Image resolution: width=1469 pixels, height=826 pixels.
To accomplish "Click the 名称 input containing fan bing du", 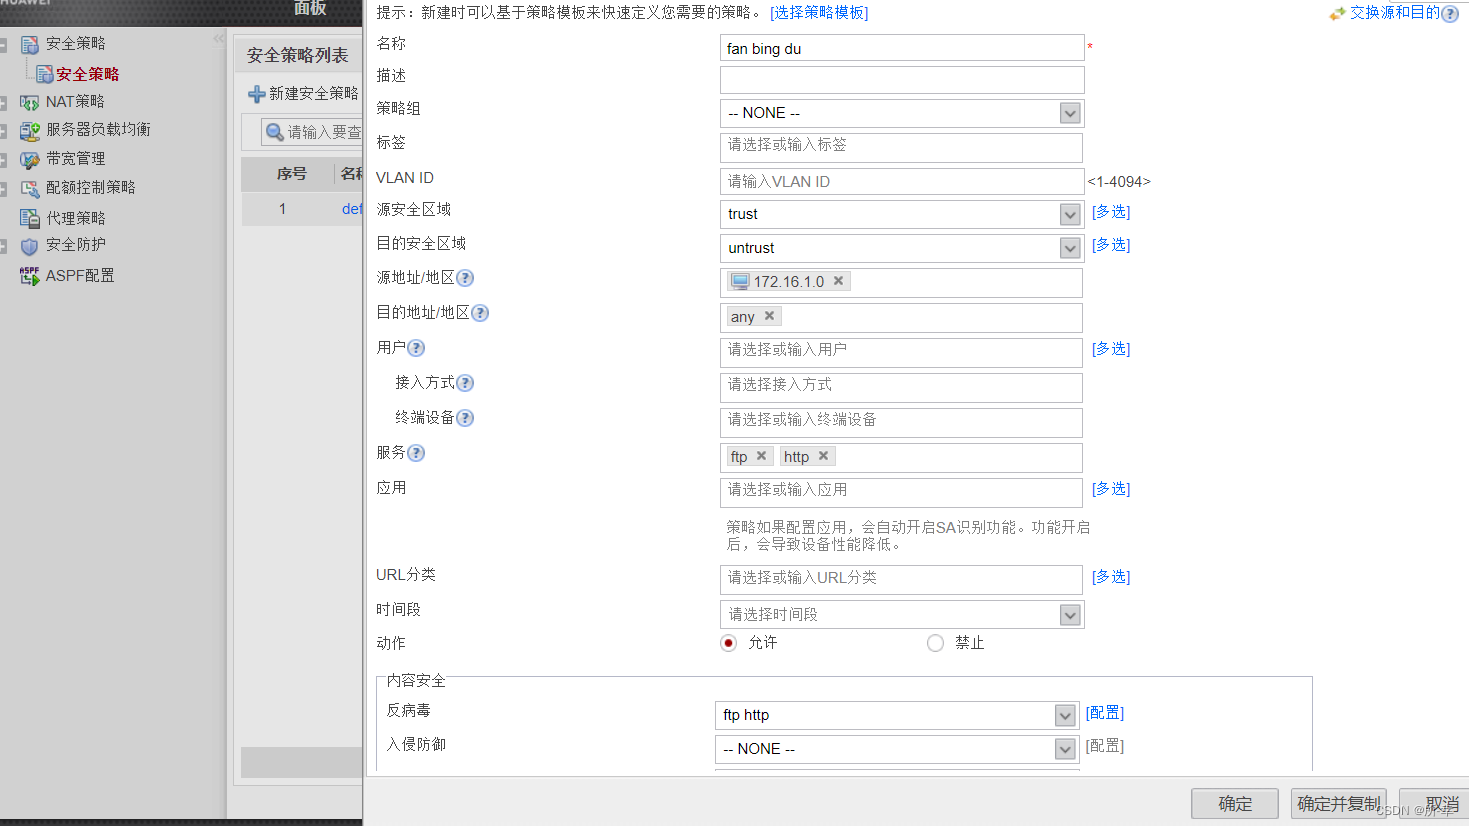I will click(x=902, y=48).
